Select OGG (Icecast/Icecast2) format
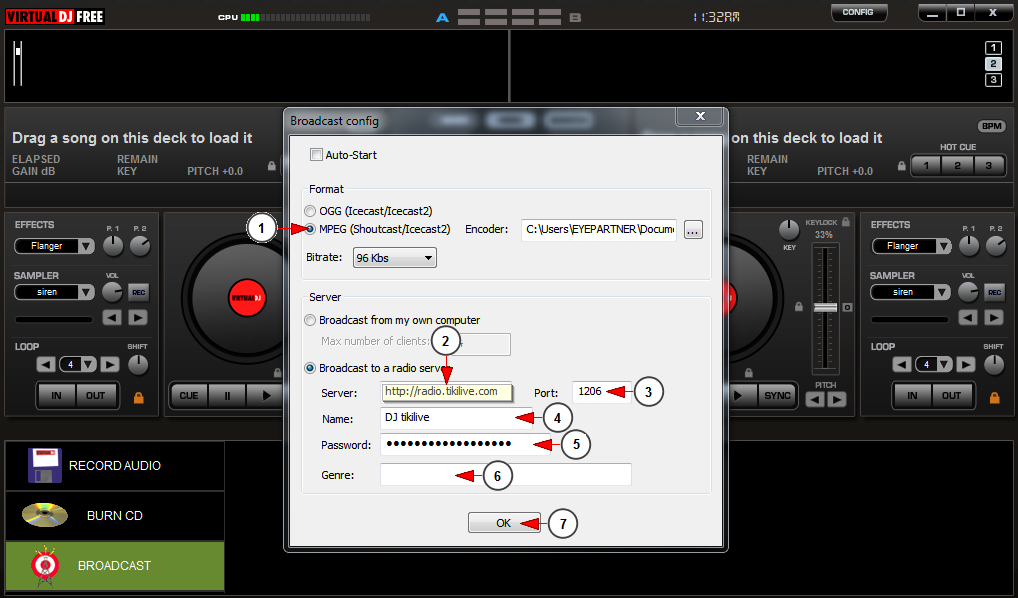 310,211
